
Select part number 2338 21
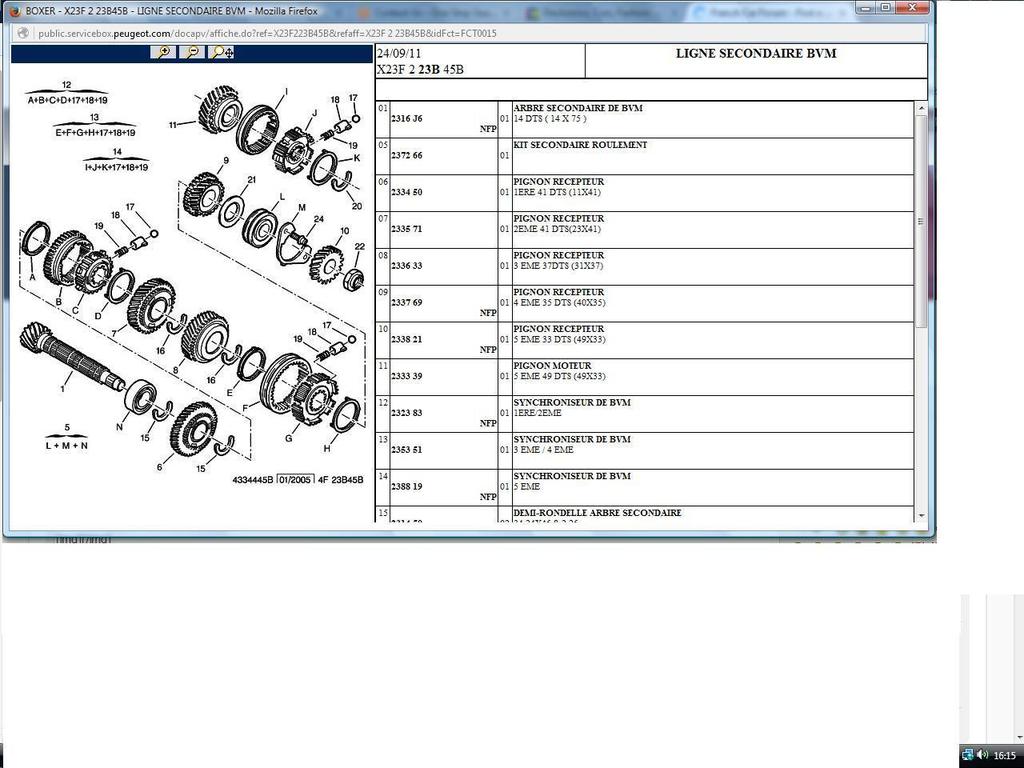pyautogui.click(x=406, y=340)
